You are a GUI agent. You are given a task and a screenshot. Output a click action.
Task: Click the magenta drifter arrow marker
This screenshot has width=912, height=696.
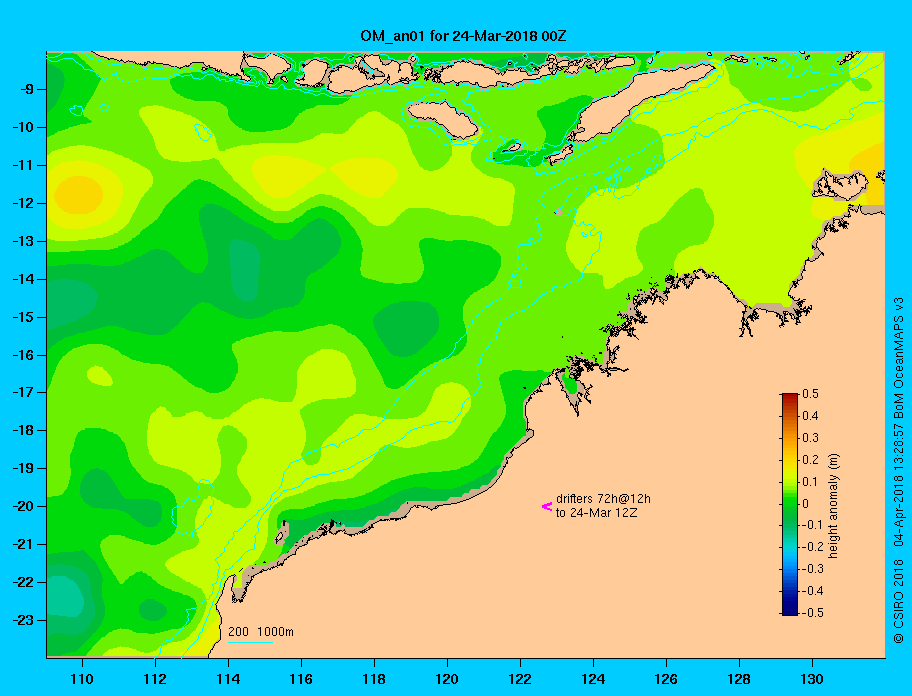point(547,506)
